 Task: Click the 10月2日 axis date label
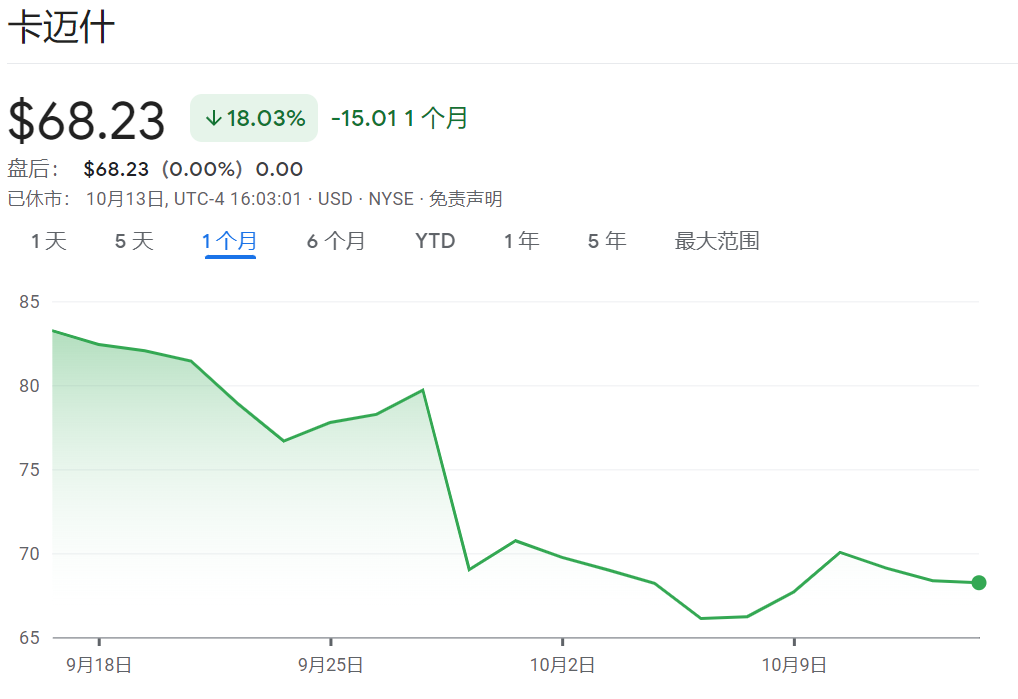point(562,665)
